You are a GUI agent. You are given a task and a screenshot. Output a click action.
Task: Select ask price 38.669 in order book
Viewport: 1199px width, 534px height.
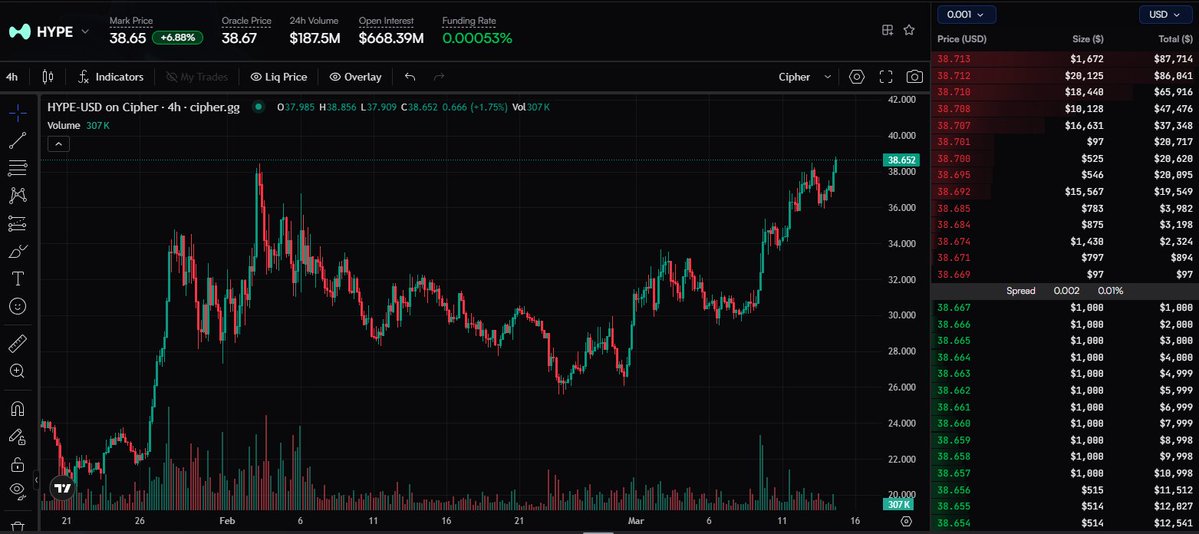click(x=954, y=274)
